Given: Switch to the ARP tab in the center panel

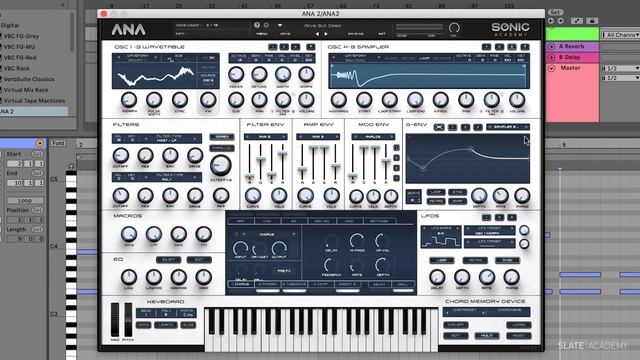Looking at the screenshot, I should pos(241,221).
